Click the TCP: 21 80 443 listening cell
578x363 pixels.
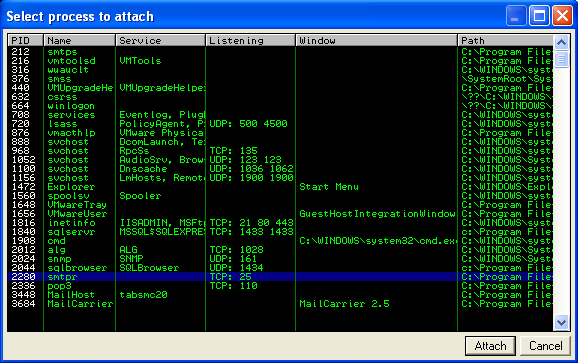coord(251,223)
